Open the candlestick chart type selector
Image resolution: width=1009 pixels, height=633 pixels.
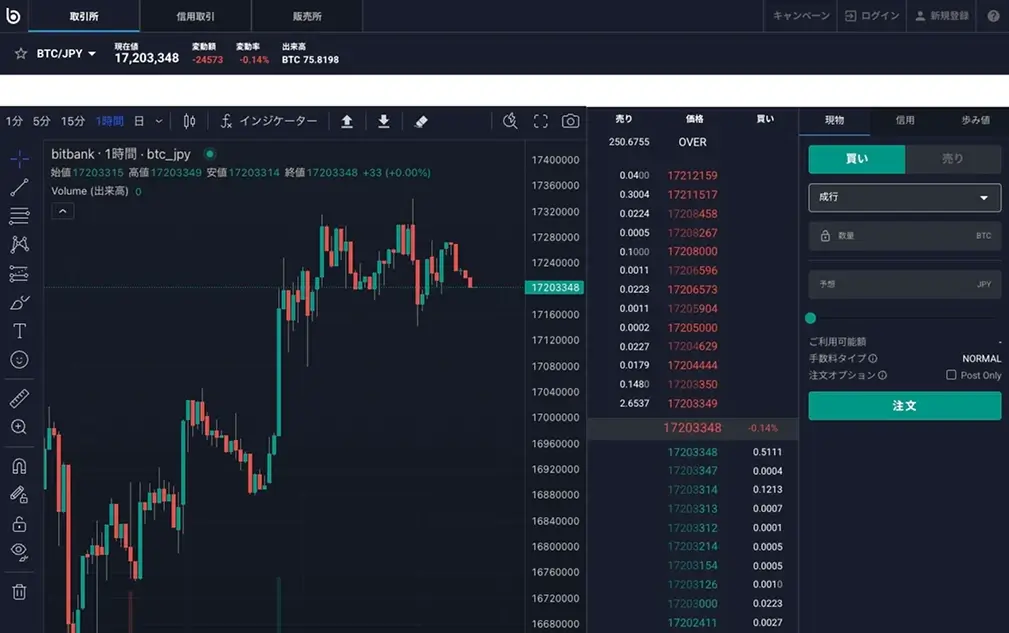pos(189,121)
